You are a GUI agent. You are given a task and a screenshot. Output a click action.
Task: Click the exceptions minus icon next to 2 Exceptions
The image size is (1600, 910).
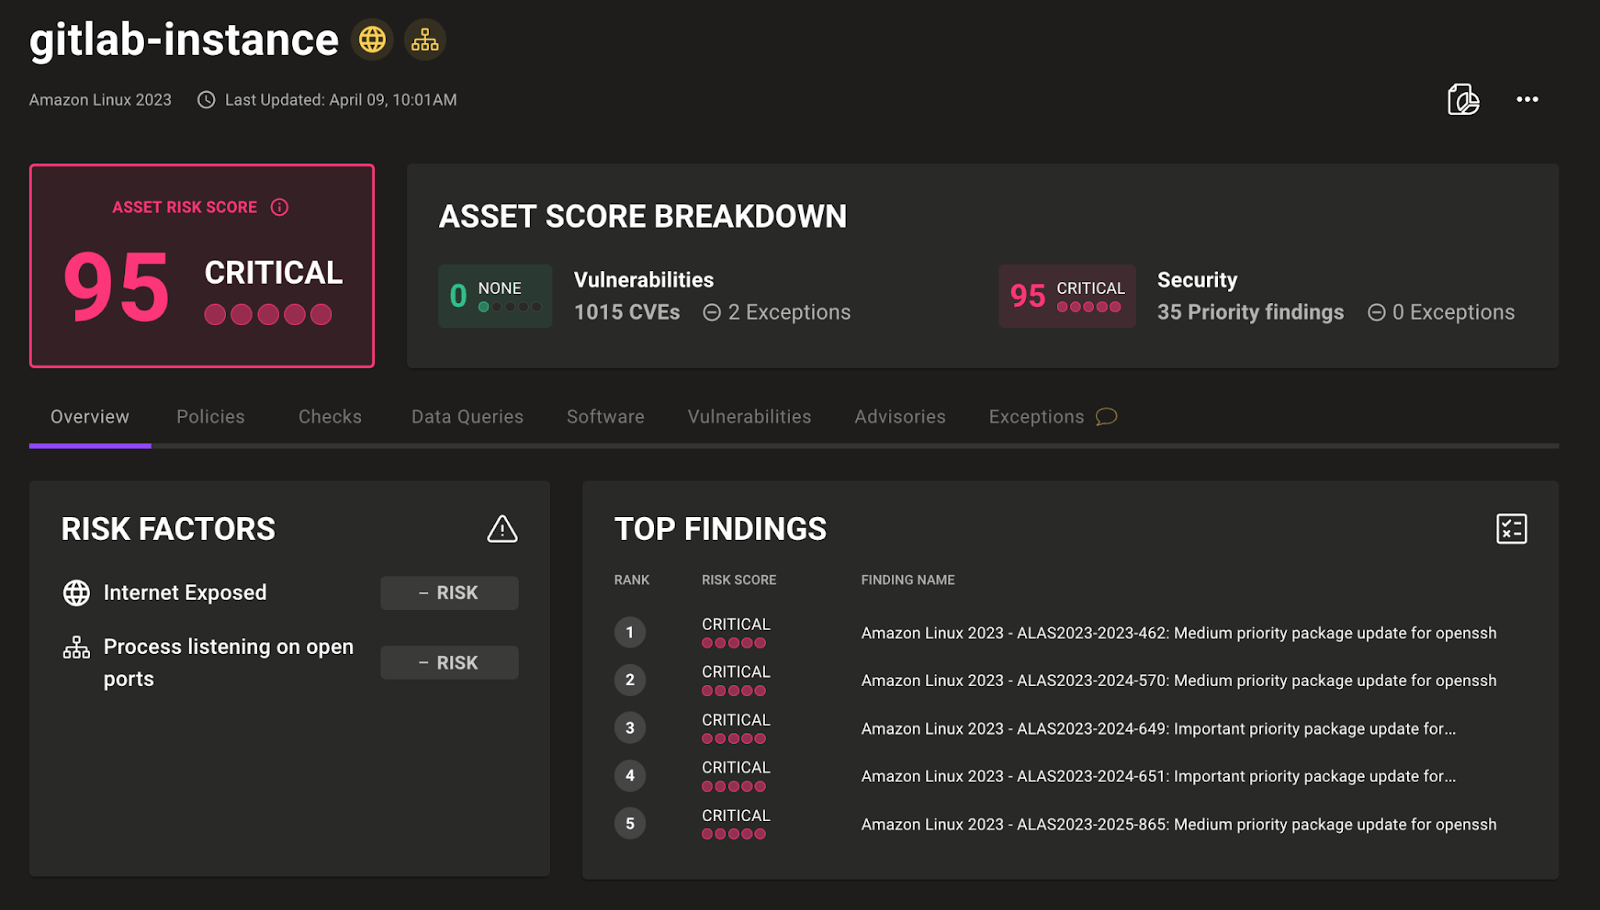point(711,312)
